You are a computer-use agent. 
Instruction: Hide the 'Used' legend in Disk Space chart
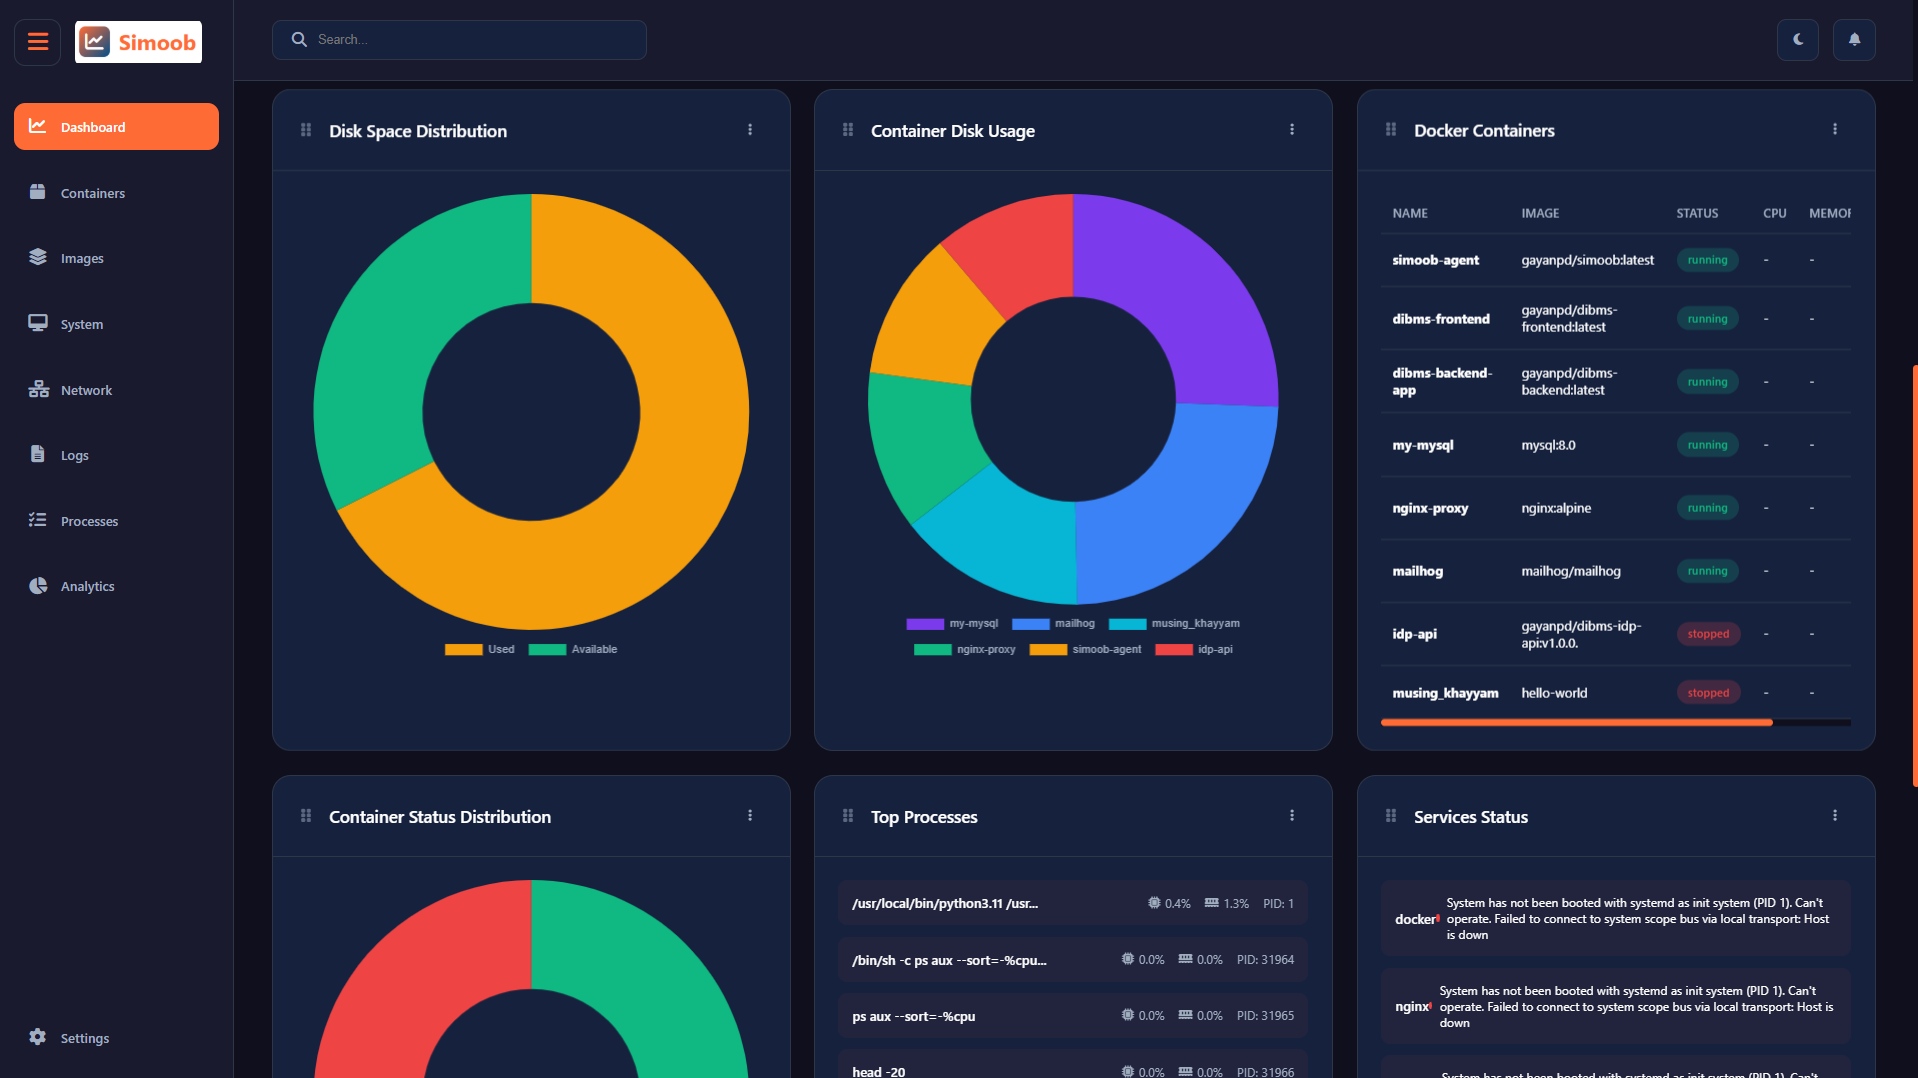(x=480, y=649)
